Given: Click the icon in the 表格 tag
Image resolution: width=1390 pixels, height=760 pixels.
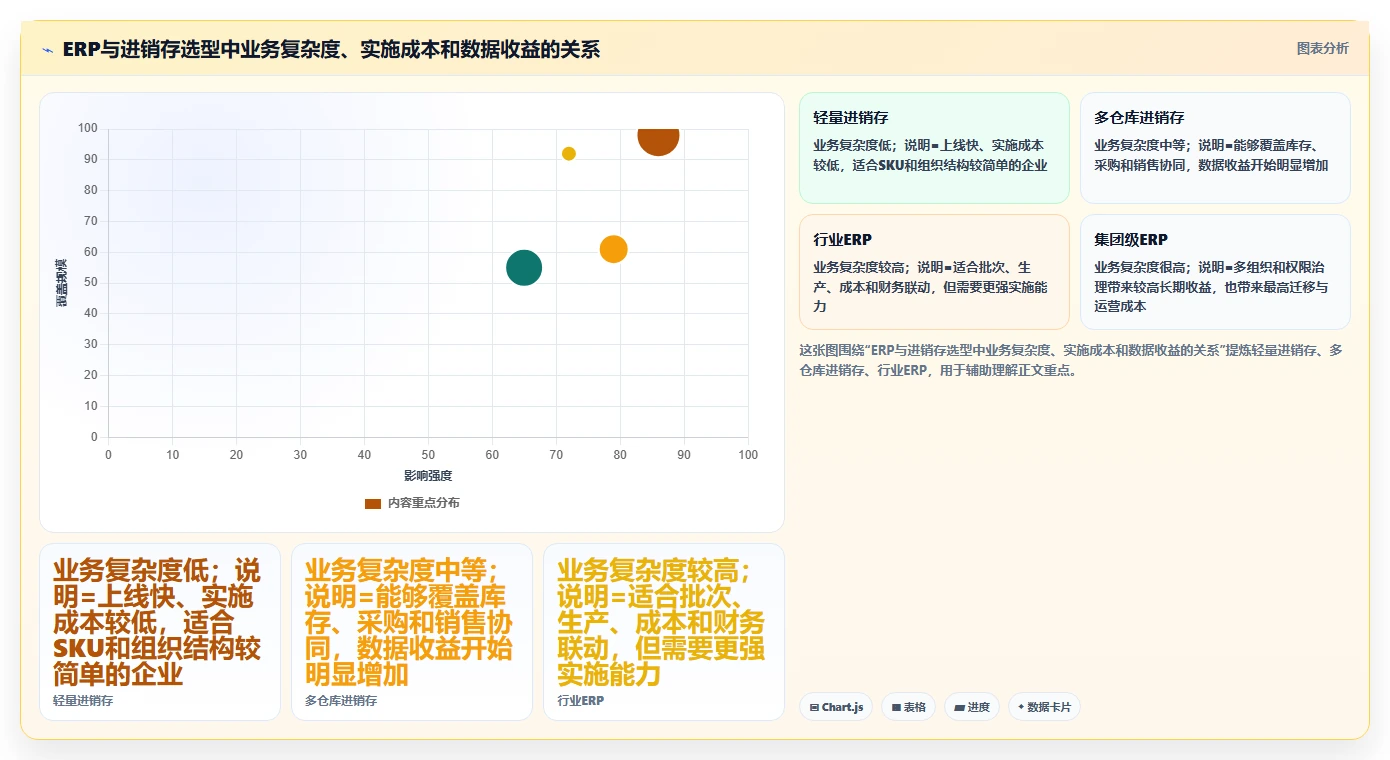Looking at the screenshot, I should click(897, 708).
